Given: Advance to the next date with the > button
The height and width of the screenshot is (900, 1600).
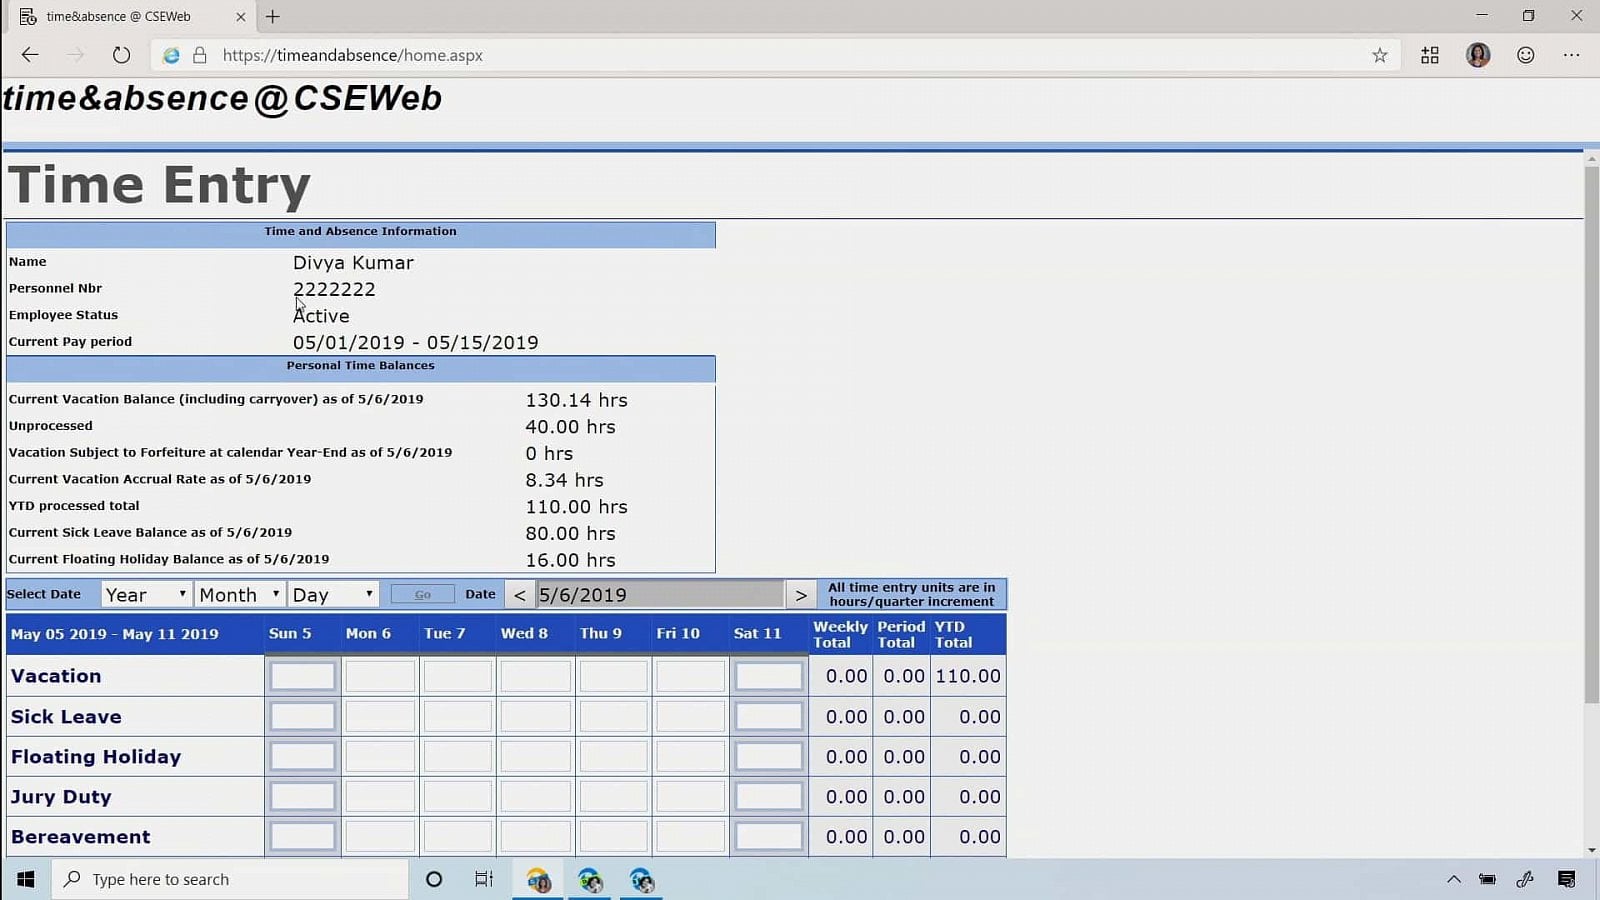Looking at the screenshot, I should click(x=801, y=595).
